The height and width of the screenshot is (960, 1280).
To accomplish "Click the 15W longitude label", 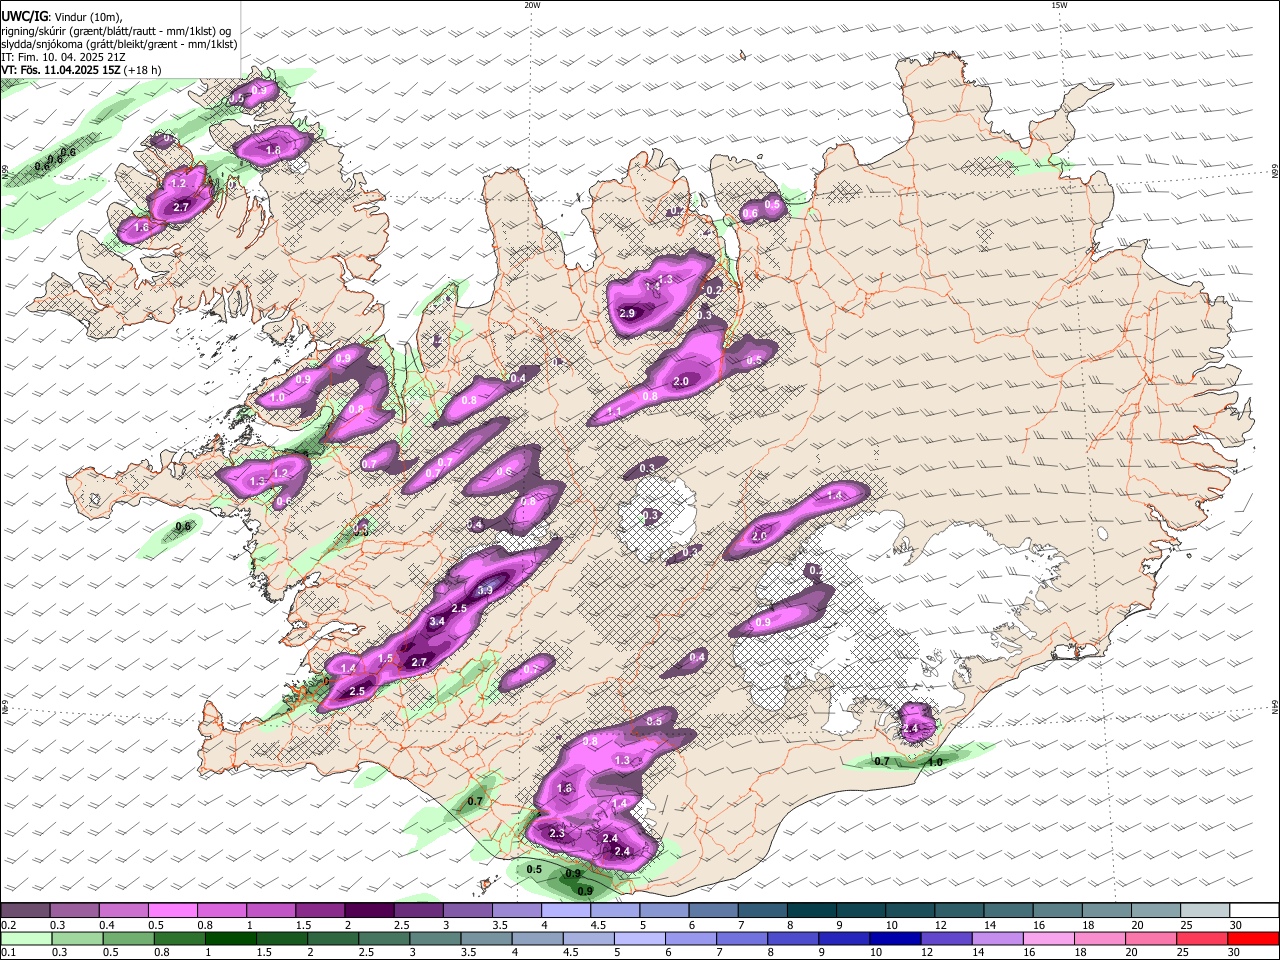I will point(1059,5).
